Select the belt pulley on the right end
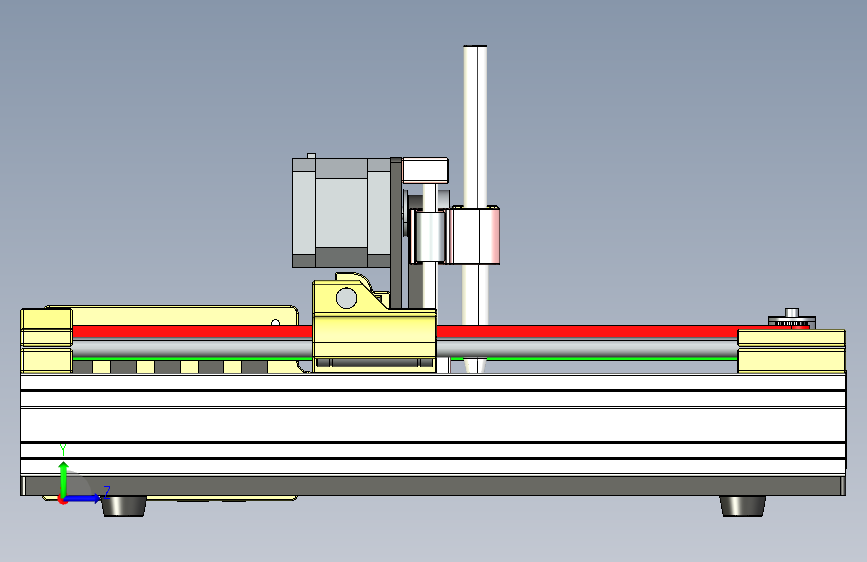The height and width of the screenshot is (562, 867). click(x=791, y=319)
